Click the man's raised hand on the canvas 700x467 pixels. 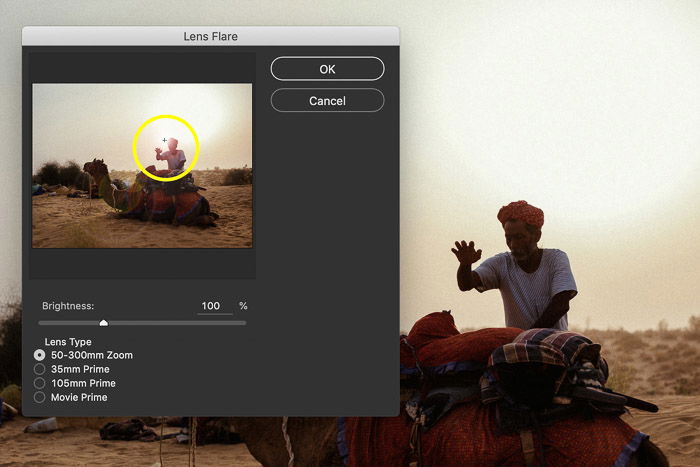[x=465, y=252]
